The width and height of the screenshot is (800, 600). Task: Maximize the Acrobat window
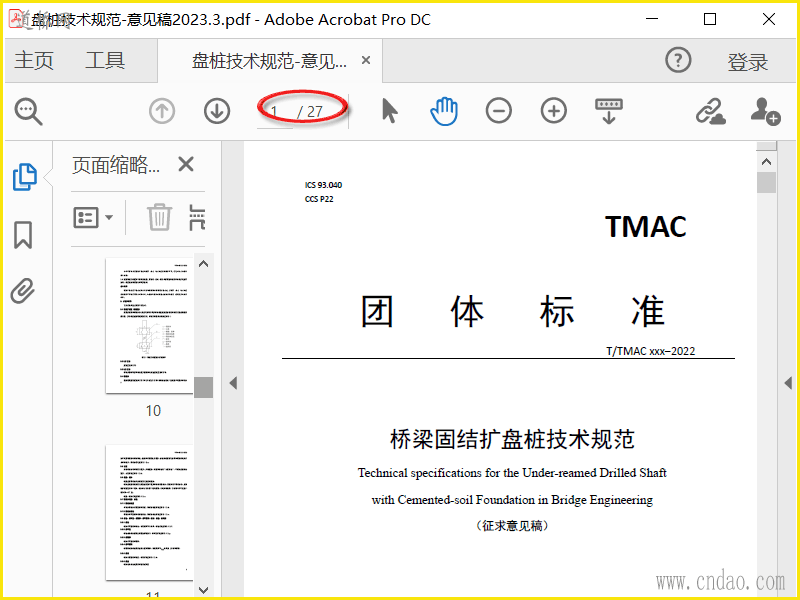coord(710,19)
